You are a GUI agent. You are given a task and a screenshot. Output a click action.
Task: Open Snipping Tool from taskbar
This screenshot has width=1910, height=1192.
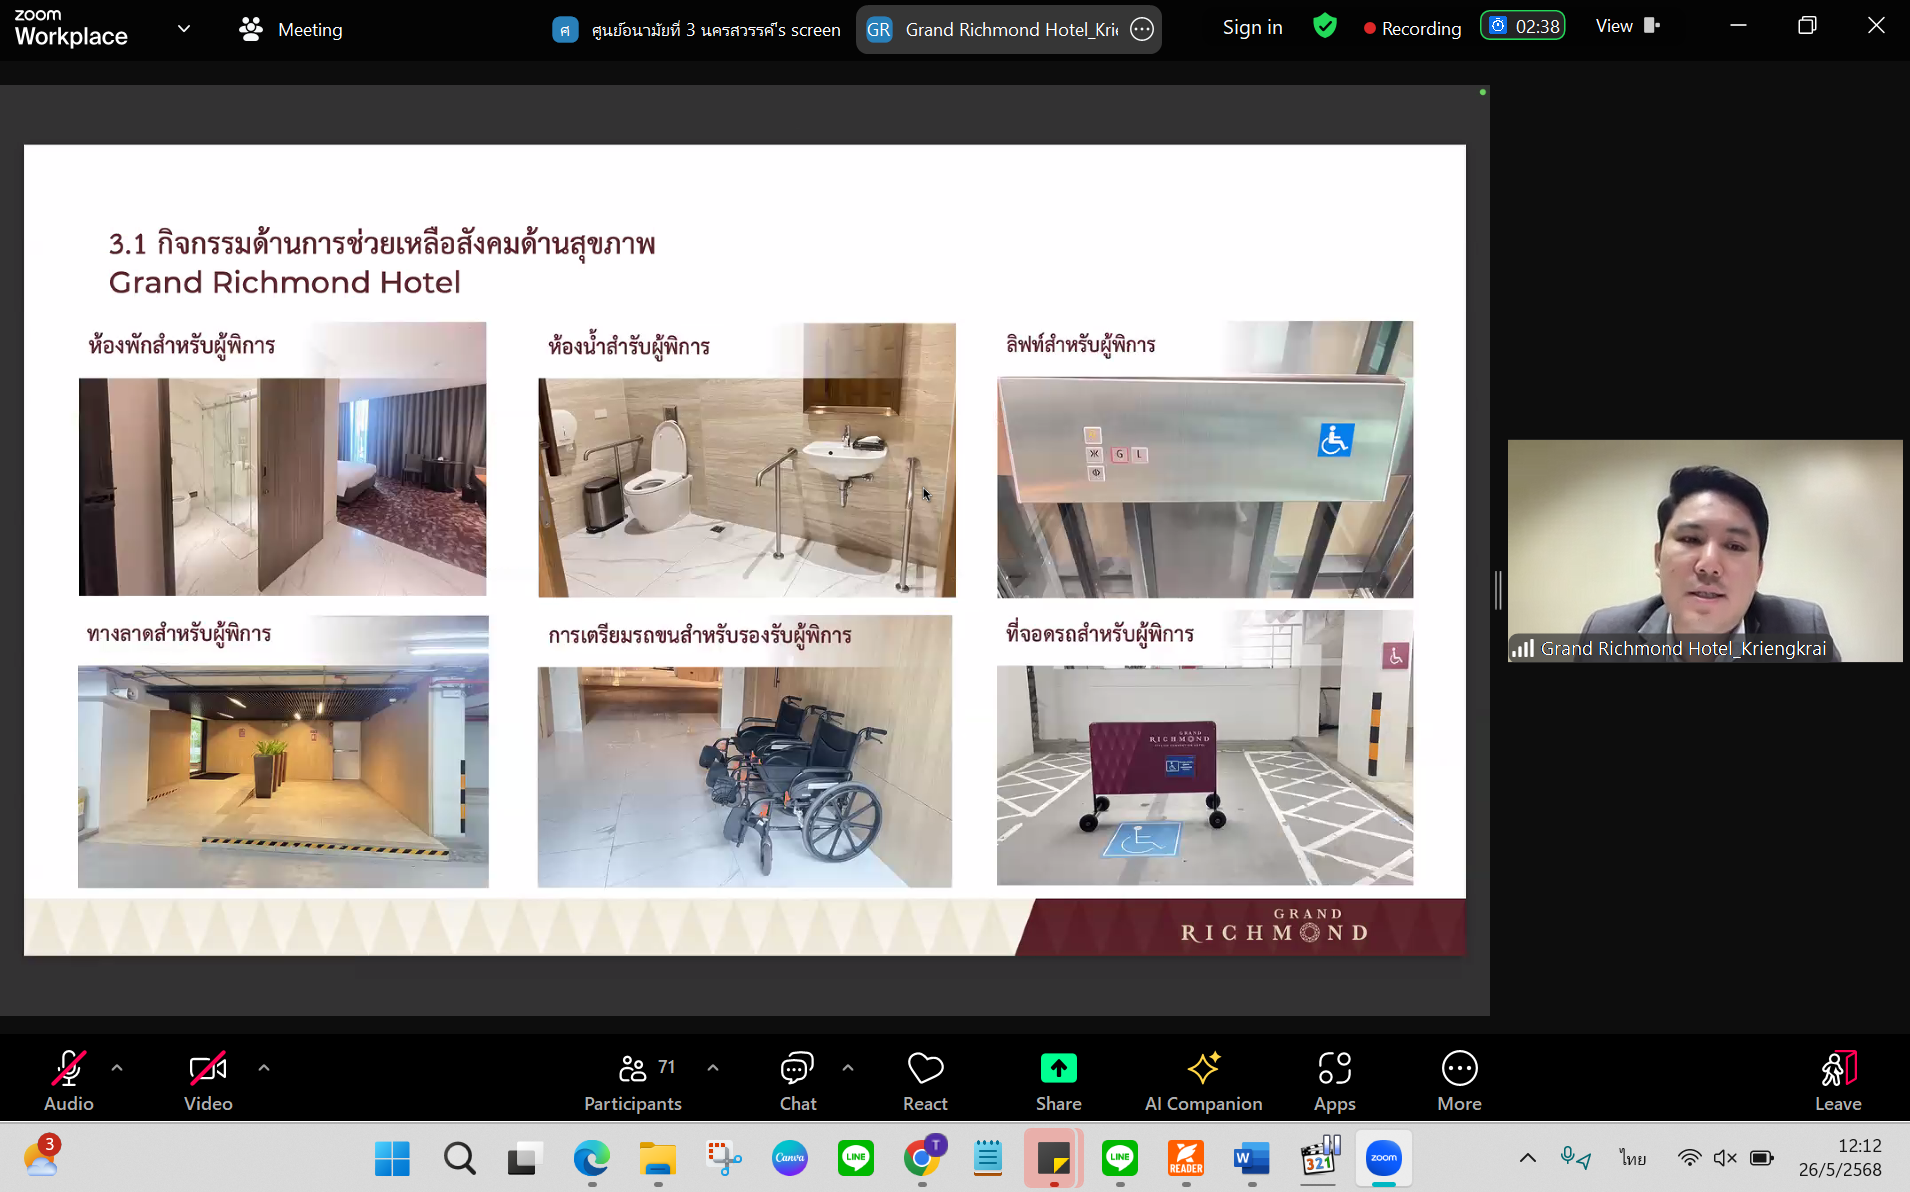pos(723,1159)
